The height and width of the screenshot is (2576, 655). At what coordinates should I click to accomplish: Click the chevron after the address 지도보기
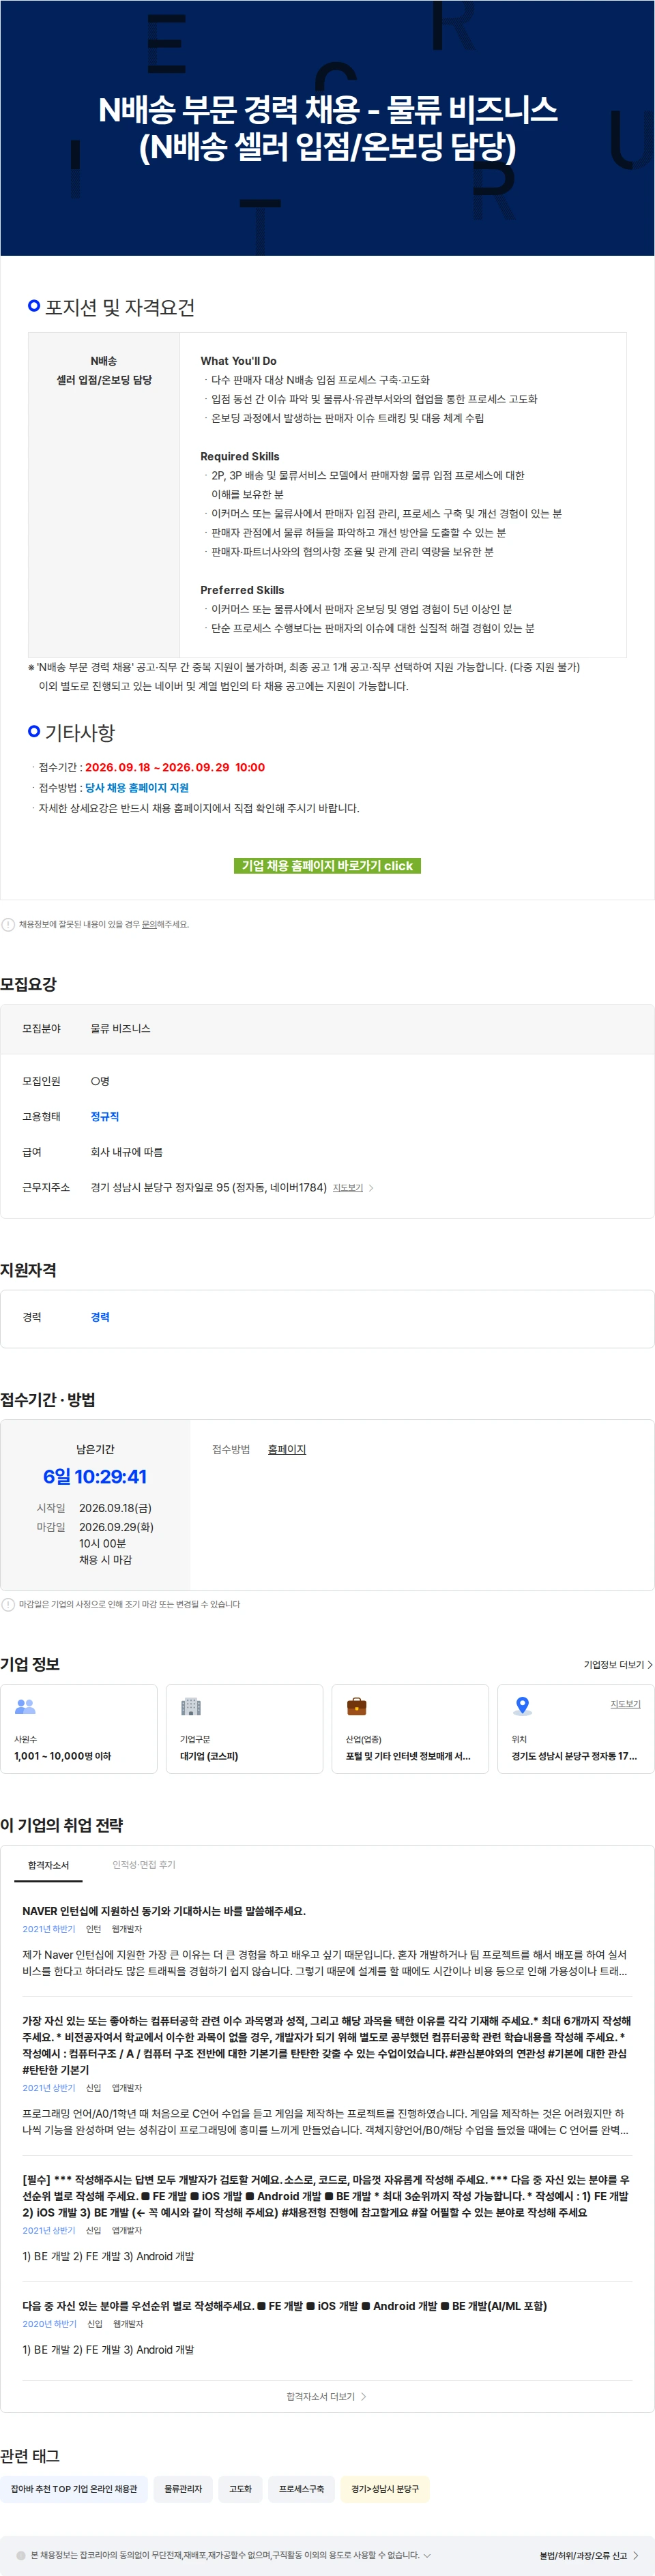(371, 1188)
